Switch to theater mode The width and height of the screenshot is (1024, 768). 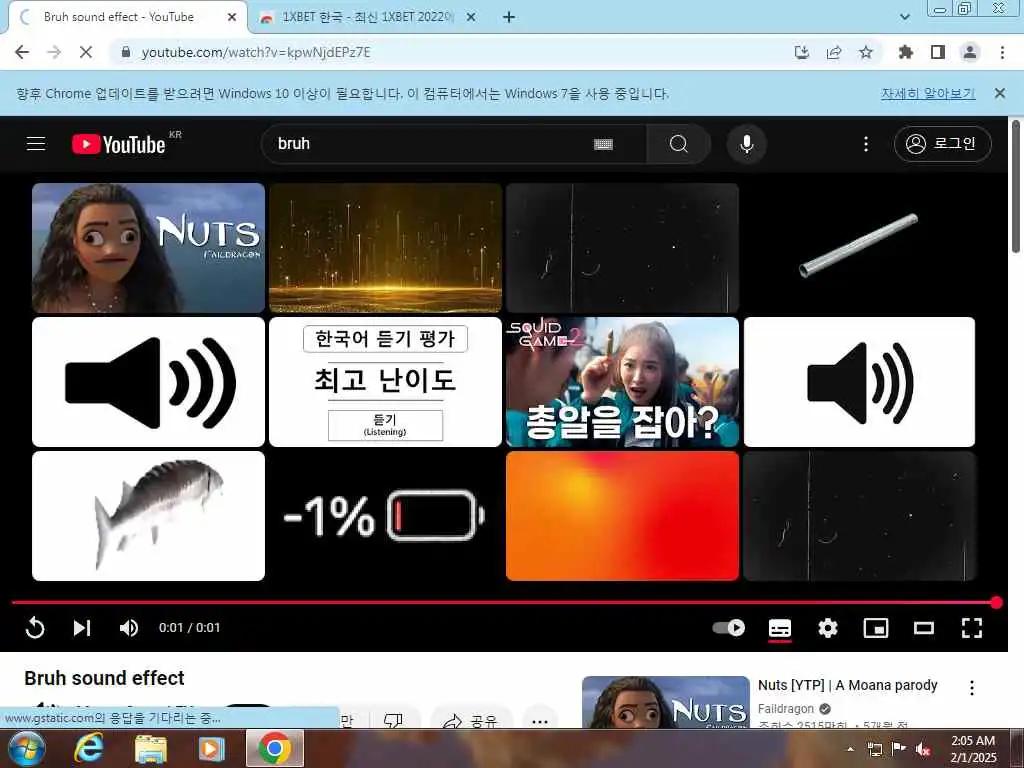pos(923,628)
